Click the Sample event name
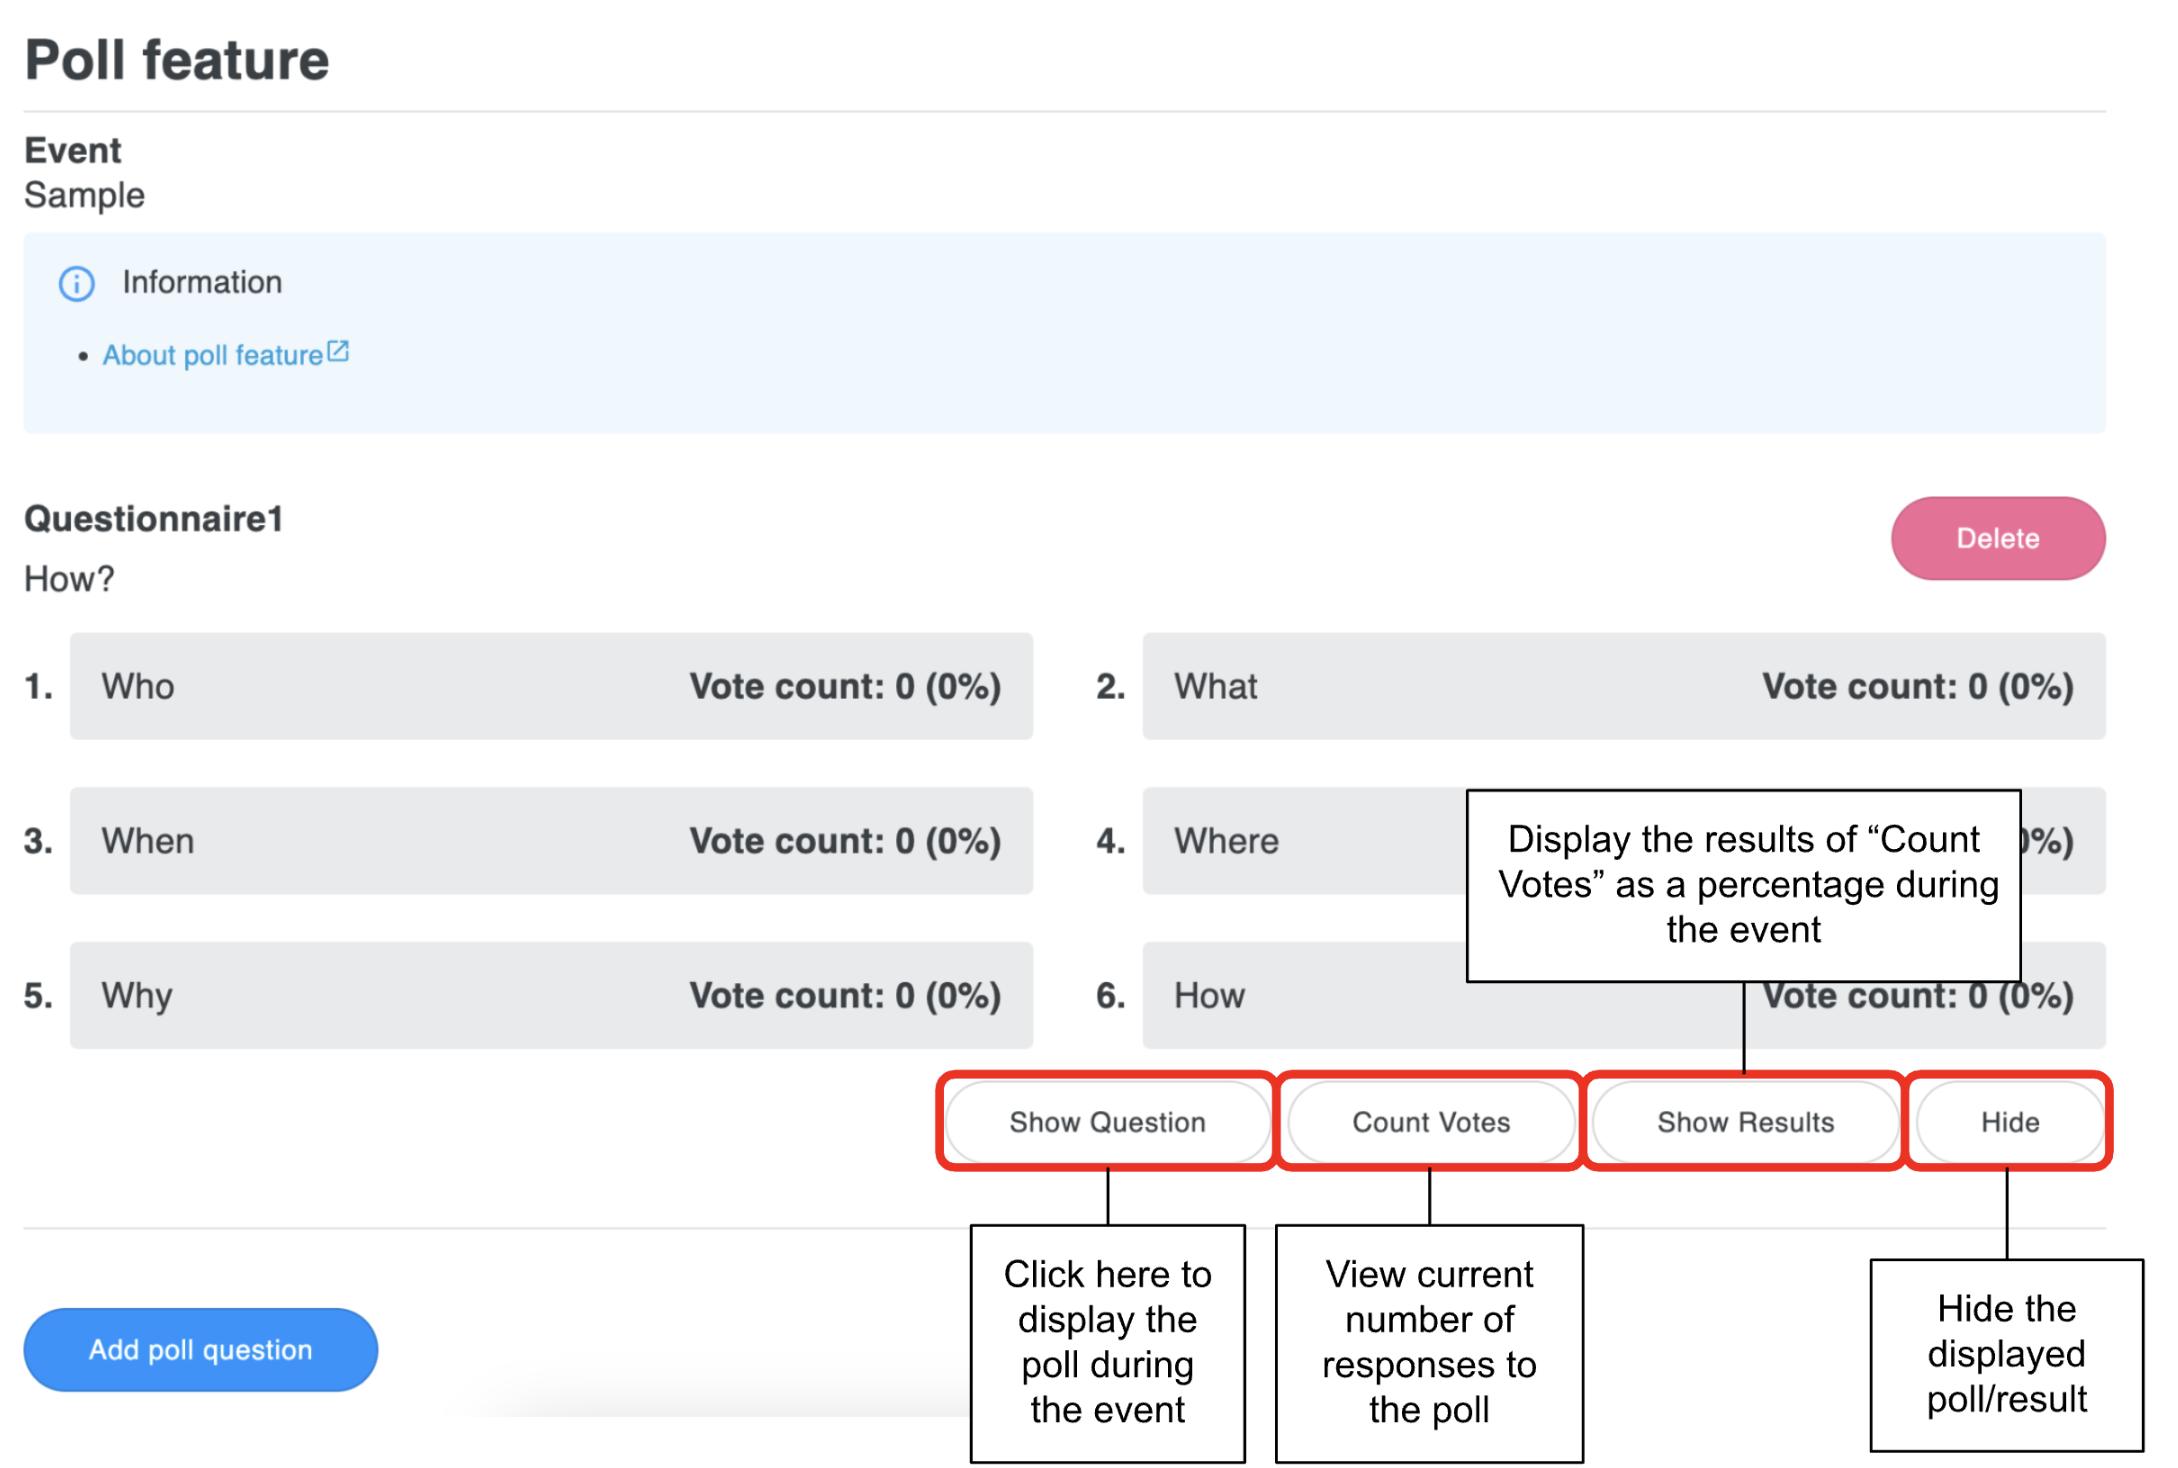The height and width of the screenshot is (1468, 2178). click(84, 195)
